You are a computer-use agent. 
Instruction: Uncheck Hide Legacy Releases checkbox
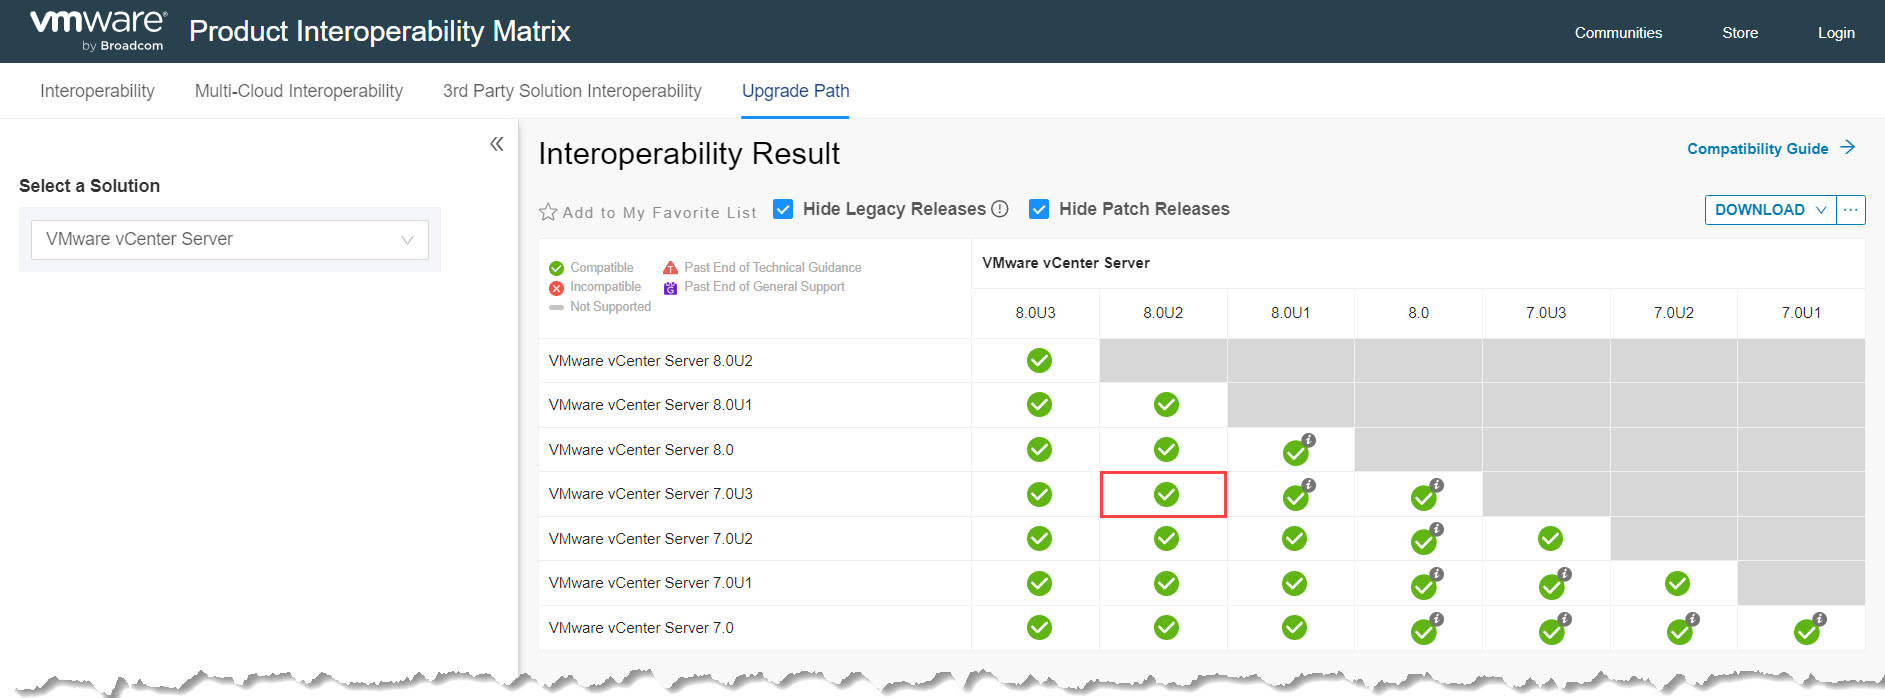coord(783,209)
